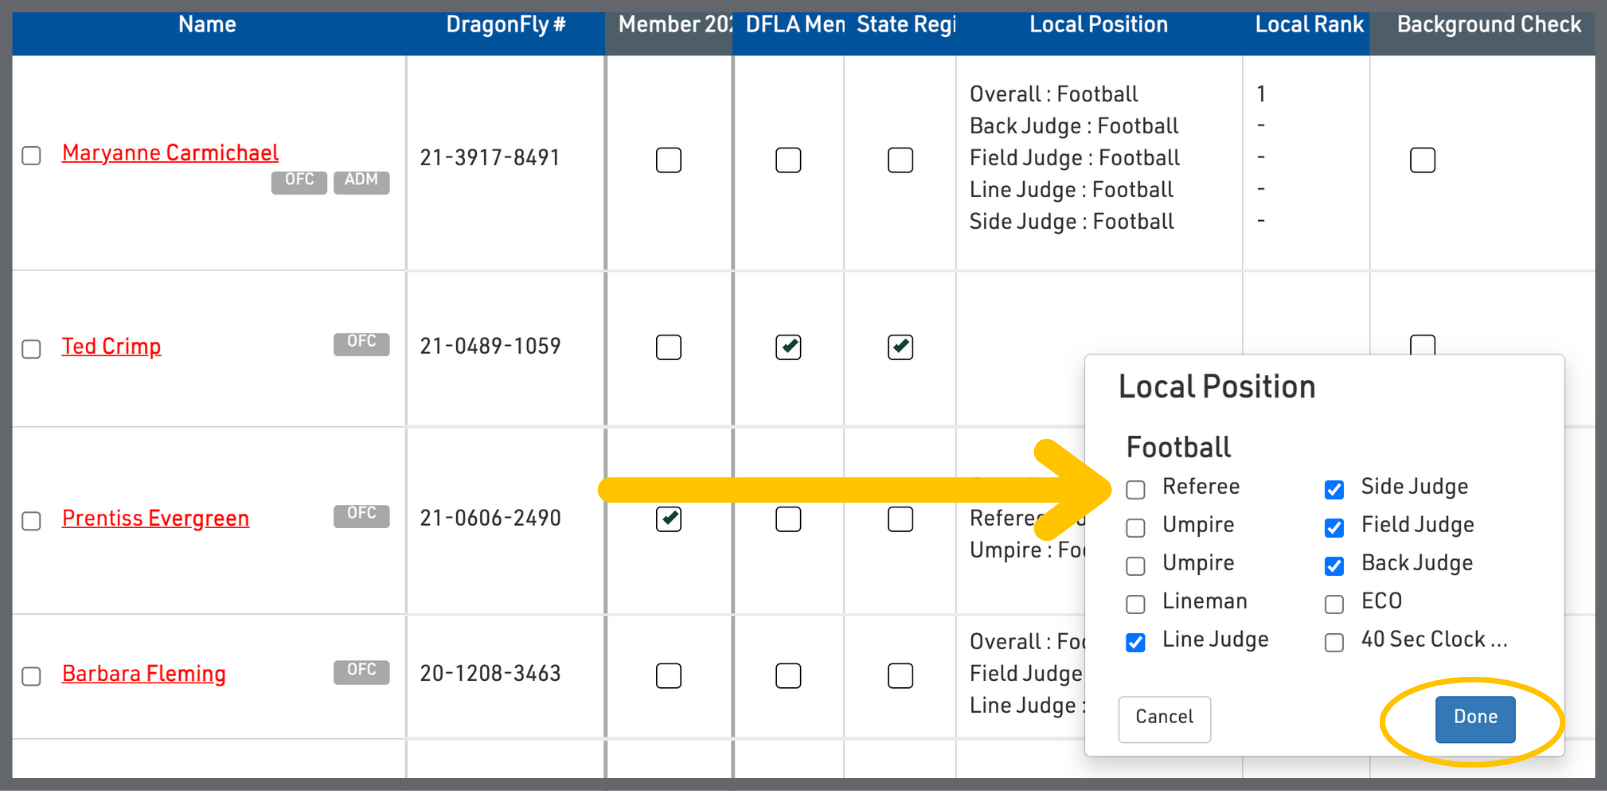Enable the 40 Sec Clock checkbox
Image resolution: width=1607 pixels, height=792 pixels.
(x=1334, y=642)
